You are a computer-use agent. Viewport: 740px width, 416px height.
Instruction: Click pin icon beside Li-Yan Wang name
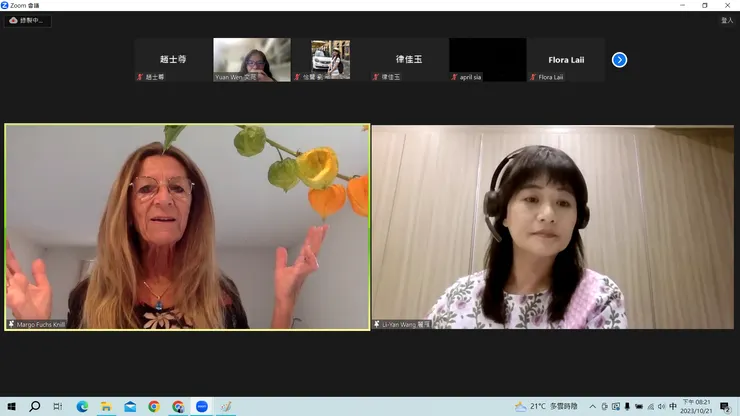pyautogui.click(x=377, y=324)
